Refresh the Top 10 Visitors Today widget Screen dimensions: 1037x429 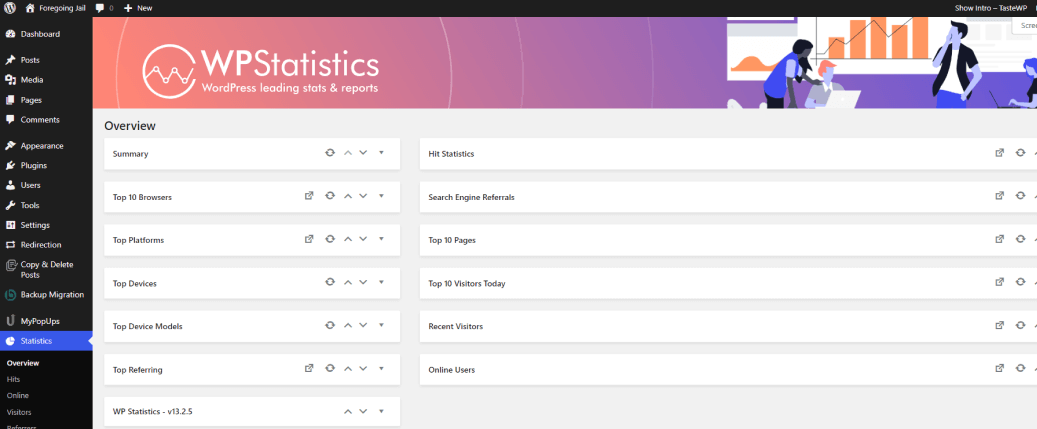coord(1020,282)
